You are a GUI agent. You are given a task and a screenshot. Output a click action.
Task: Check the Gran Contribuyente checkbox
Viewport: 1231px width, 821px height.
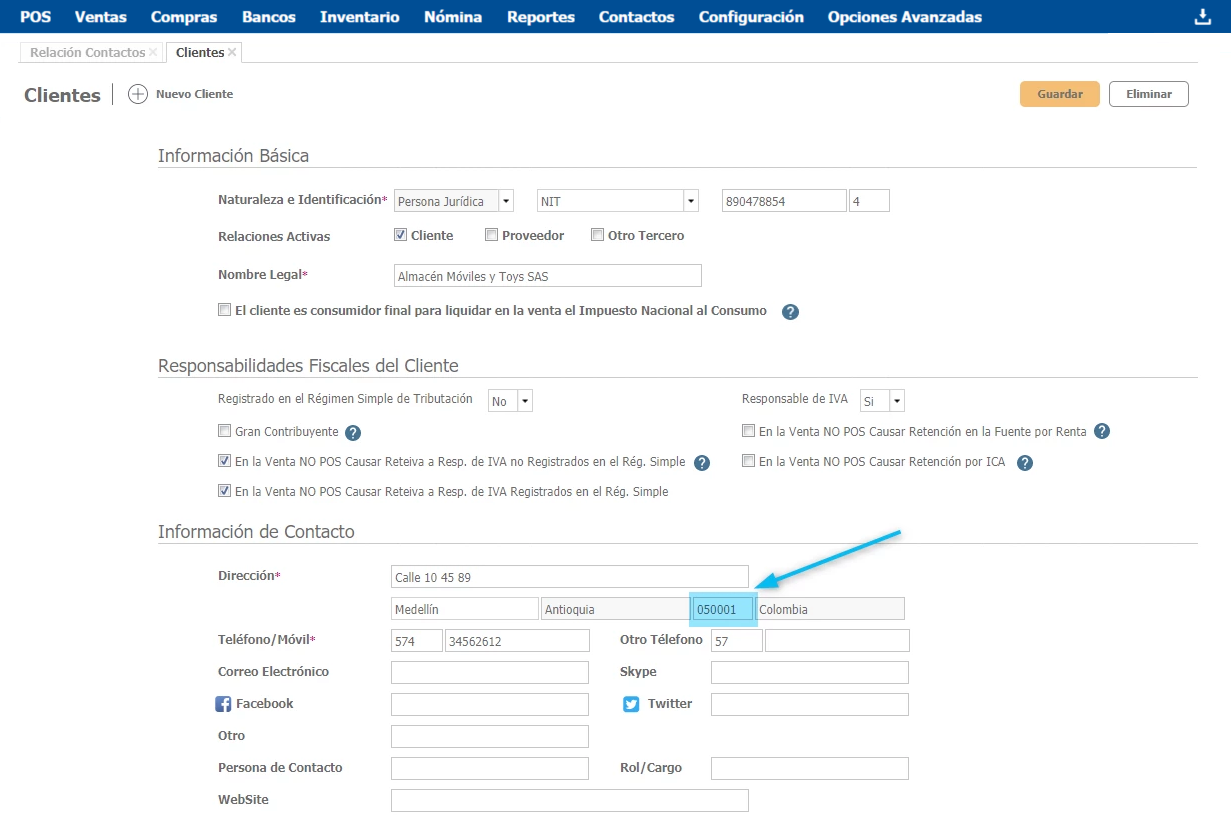pyautogui.click(x=224, y=432)
